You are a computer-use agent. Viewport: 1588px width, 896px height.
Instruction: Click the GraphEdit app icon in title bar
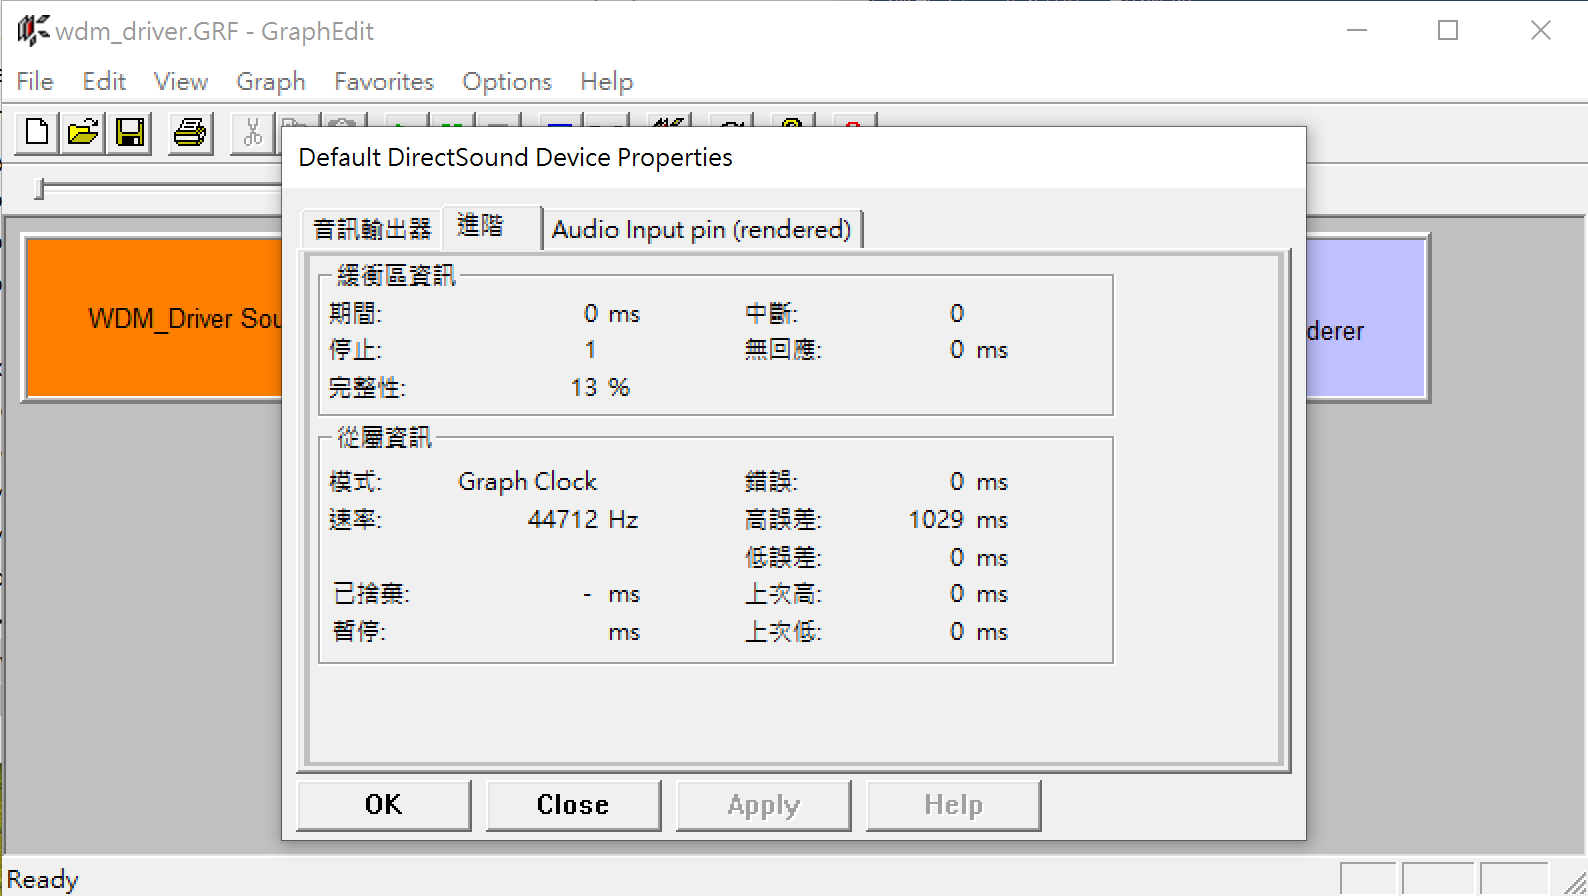pyautogui.click(x=32, y=31)
